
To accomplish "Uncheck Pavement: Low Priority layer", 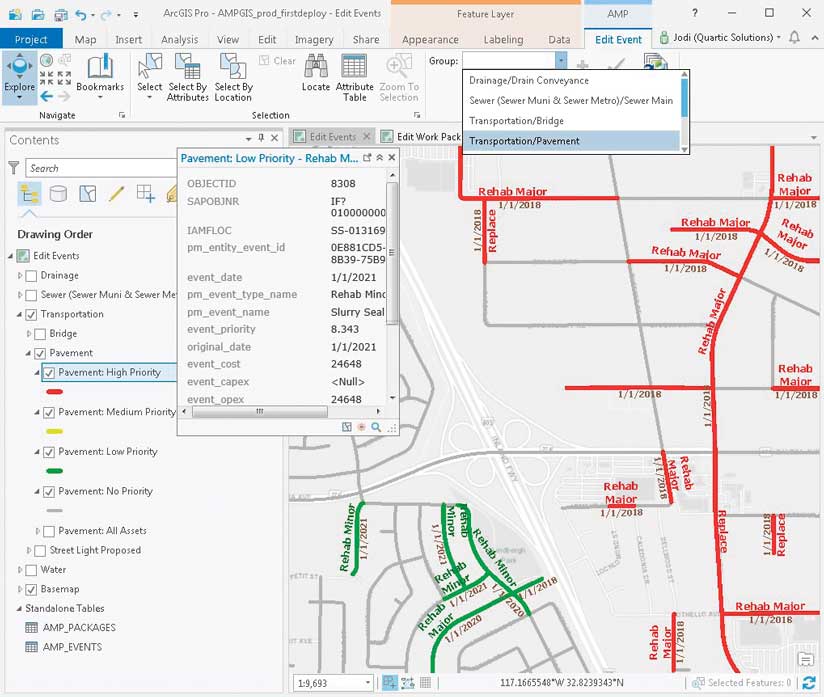I will [49, 452].
